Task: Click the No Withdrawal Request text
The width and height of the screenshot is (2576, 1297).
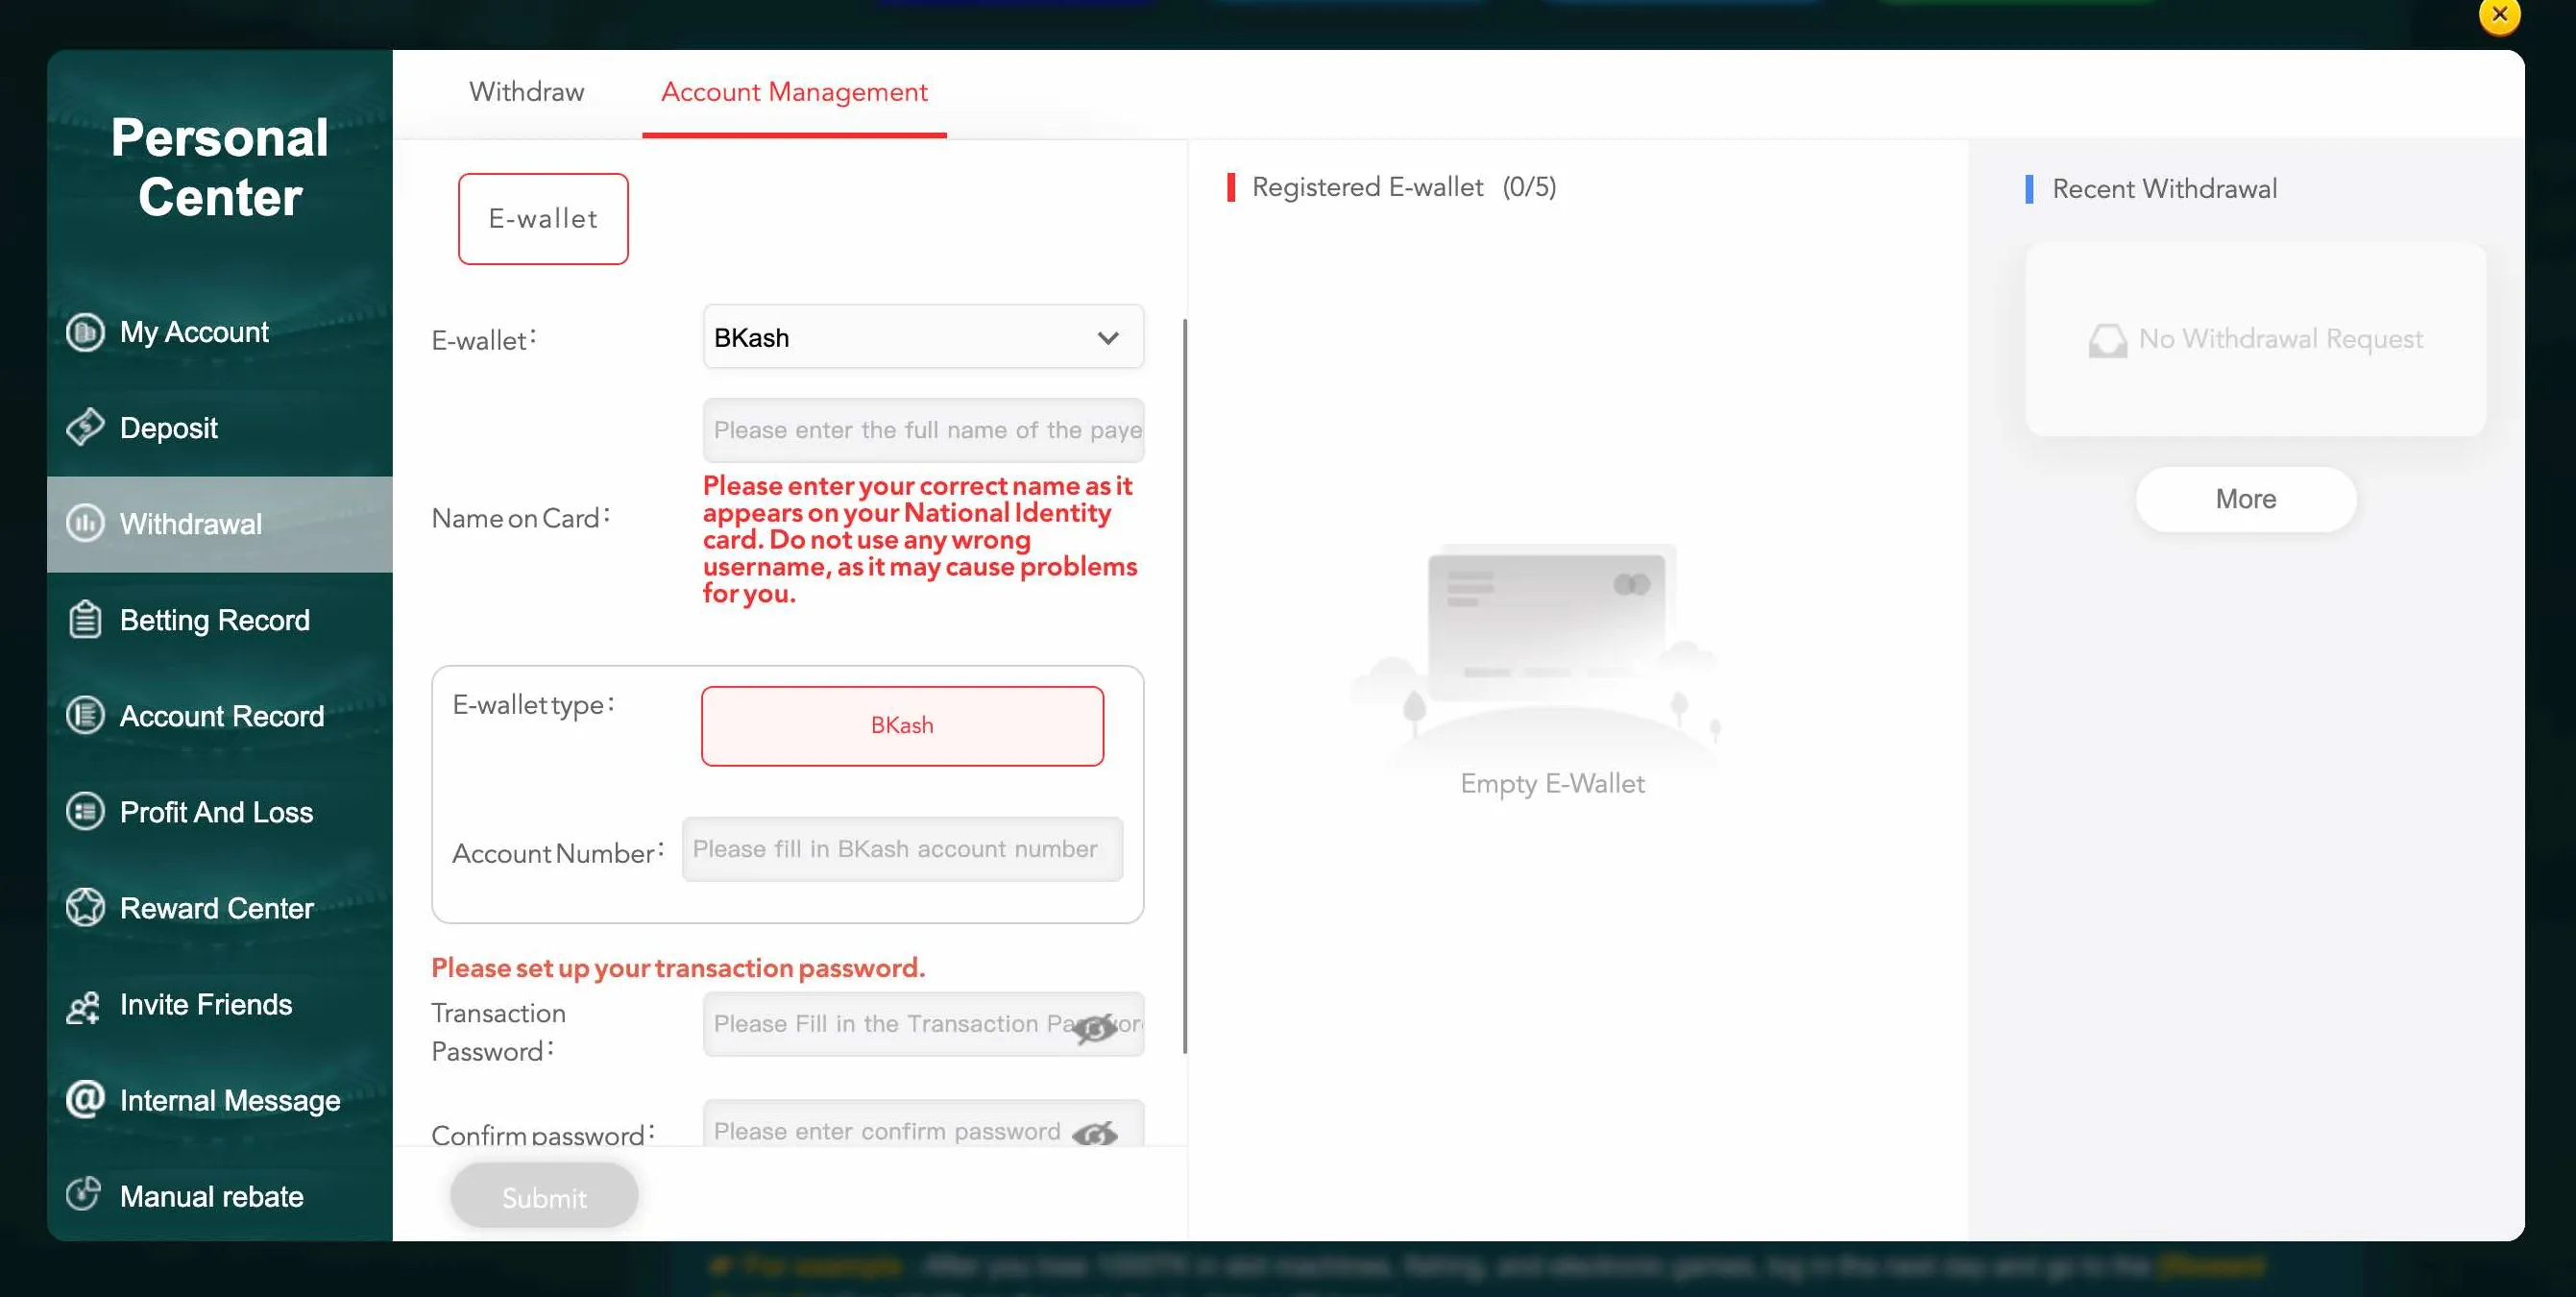Action: pyautogui.click(x=2280, y=339)
